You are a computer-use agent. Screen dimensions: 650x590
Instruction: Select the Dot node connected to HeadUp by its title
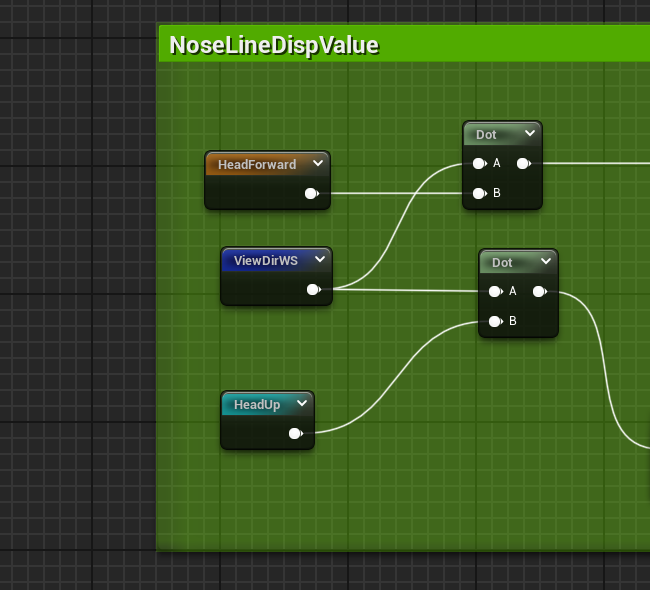click(502, 263)
